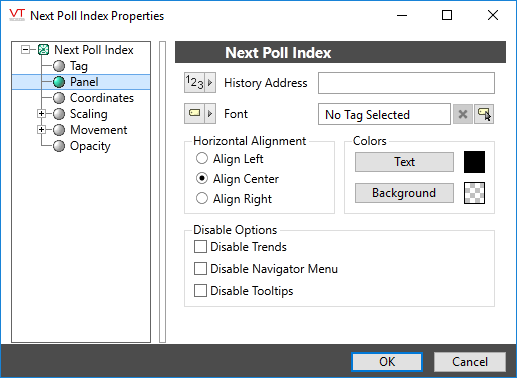Click the black Text color swatch
Screen dimensions: 517x378
(474, 162)
